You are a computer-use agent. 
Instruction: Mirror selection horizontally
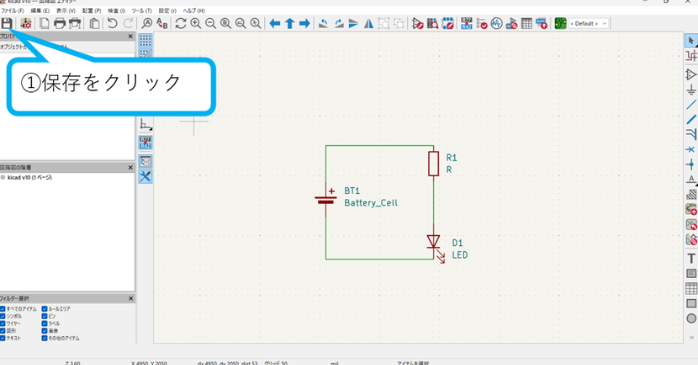click(369, 23)
